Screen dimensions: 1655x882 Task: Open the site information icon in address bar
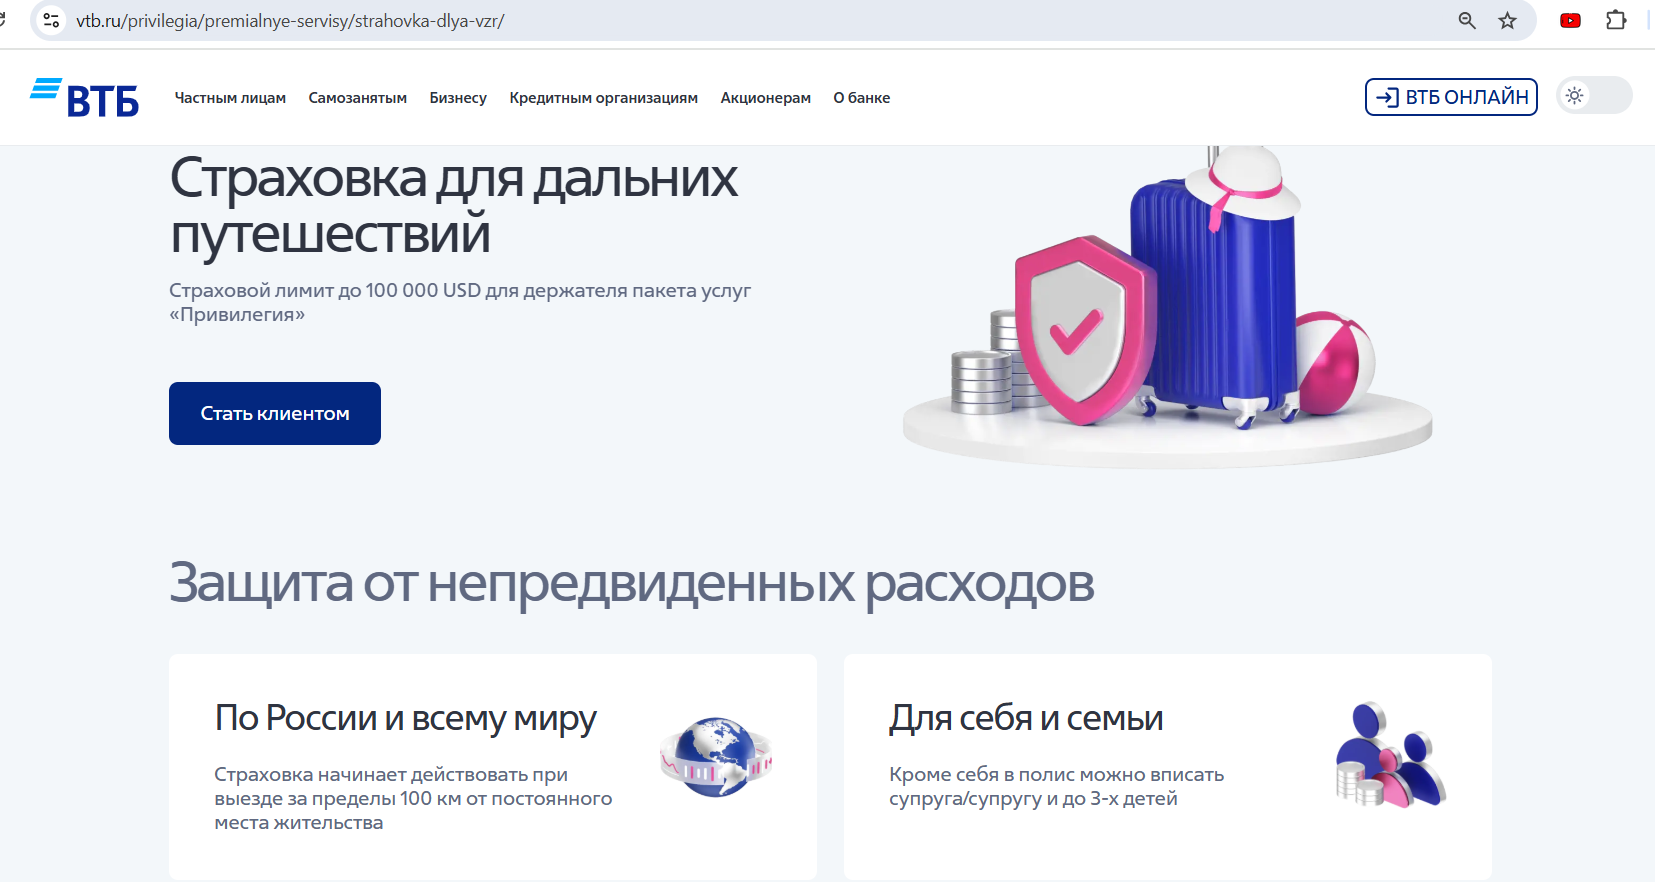click(x=51, y=20)
